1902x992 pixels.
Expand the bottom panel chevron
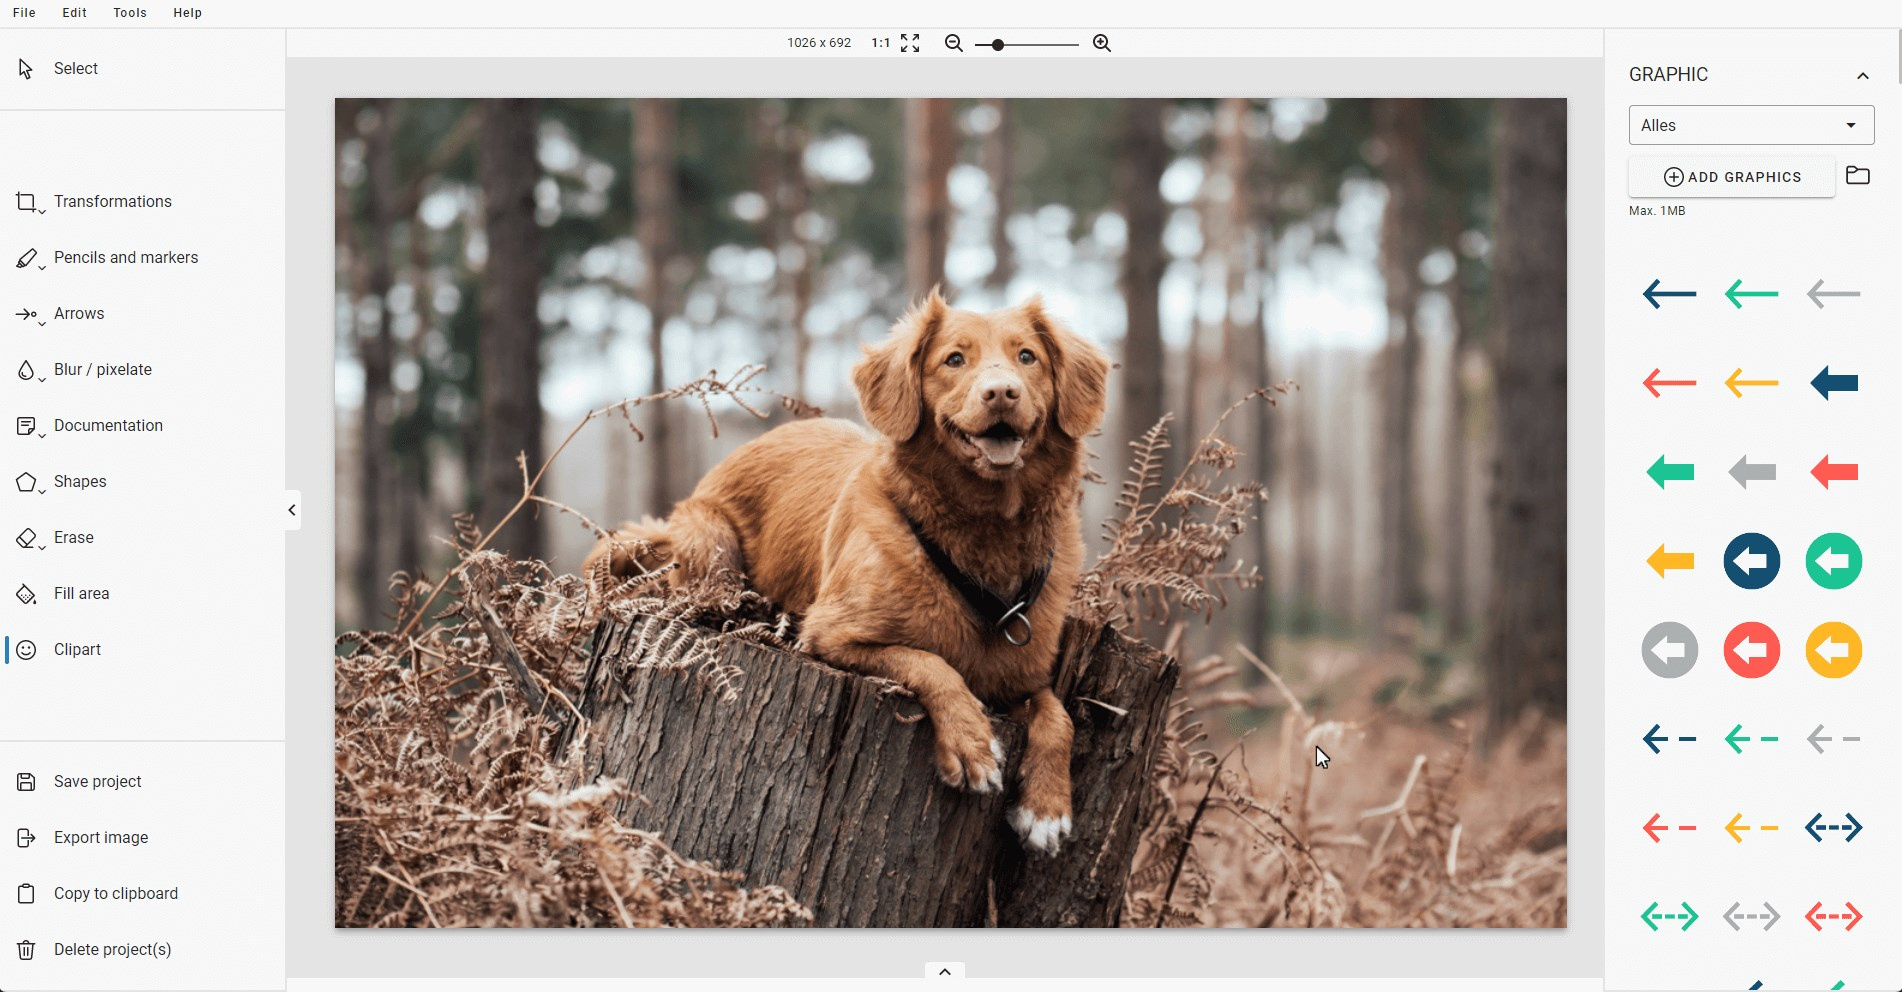click(944, 972)
